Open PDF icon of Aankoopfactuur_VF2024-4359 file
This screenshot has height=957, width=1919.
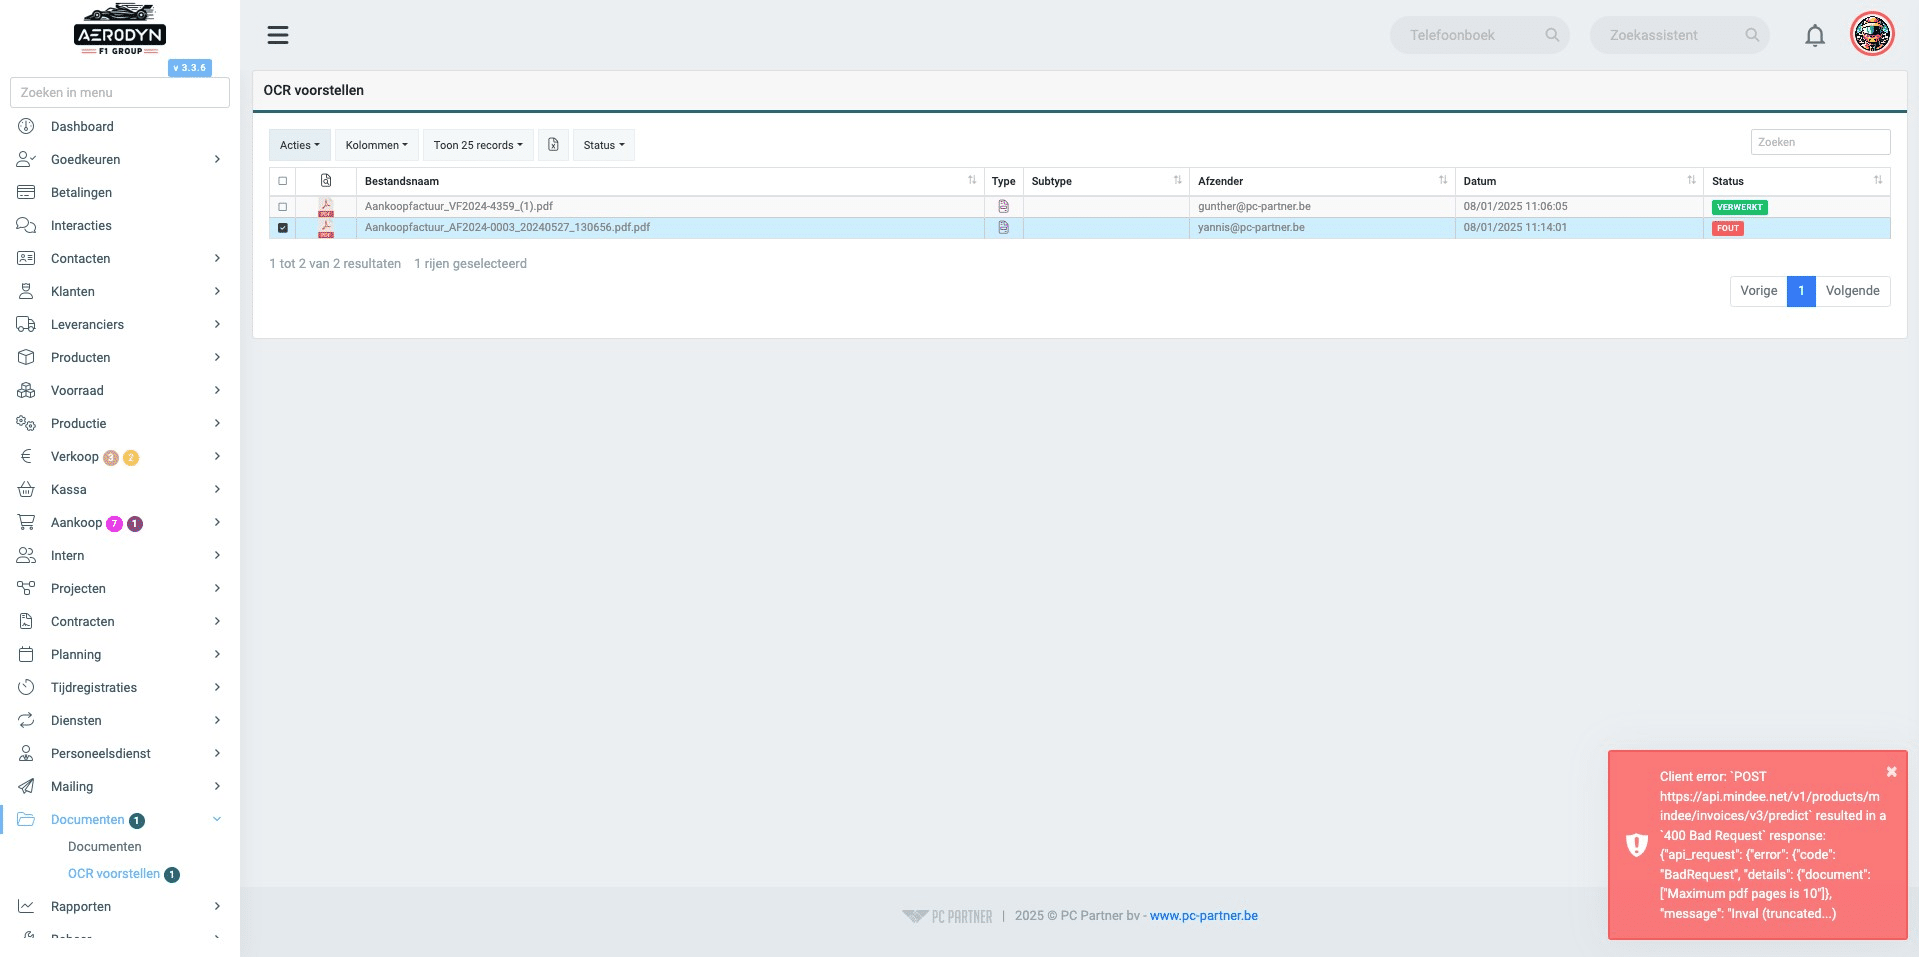(x=326, y=207)
